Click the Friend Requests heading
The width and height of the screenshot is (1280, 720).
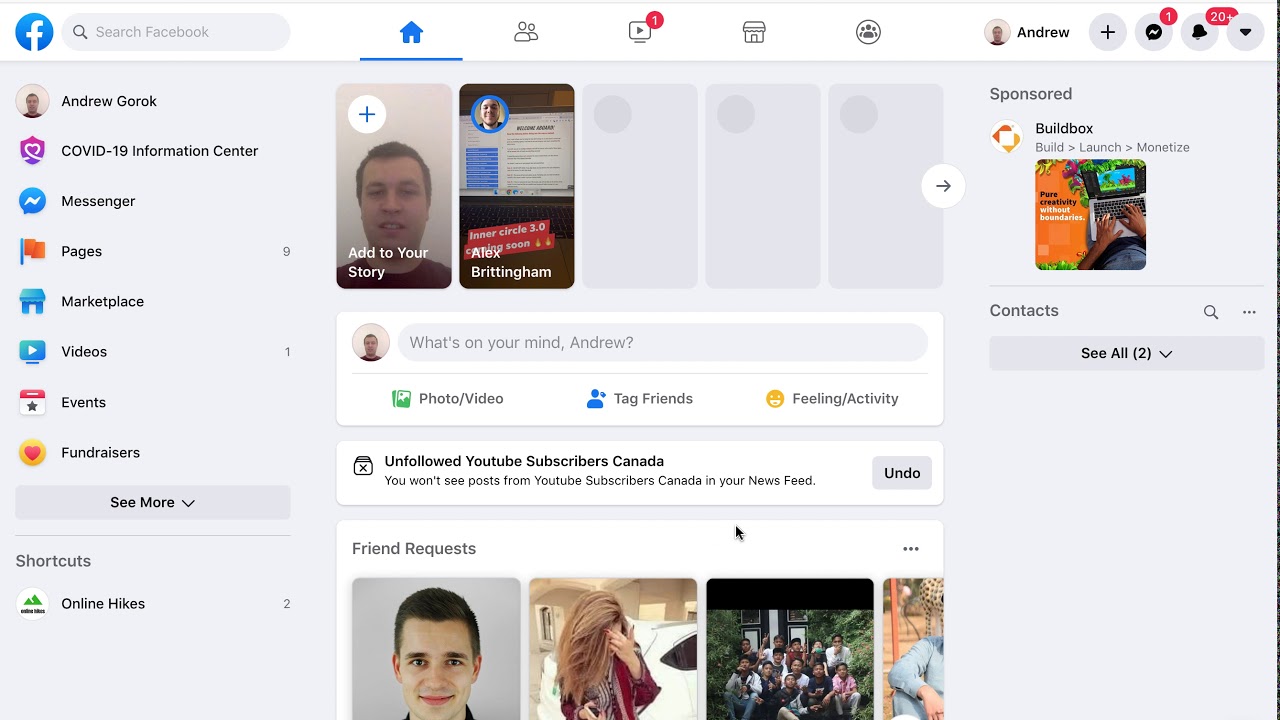coord(414,549)
